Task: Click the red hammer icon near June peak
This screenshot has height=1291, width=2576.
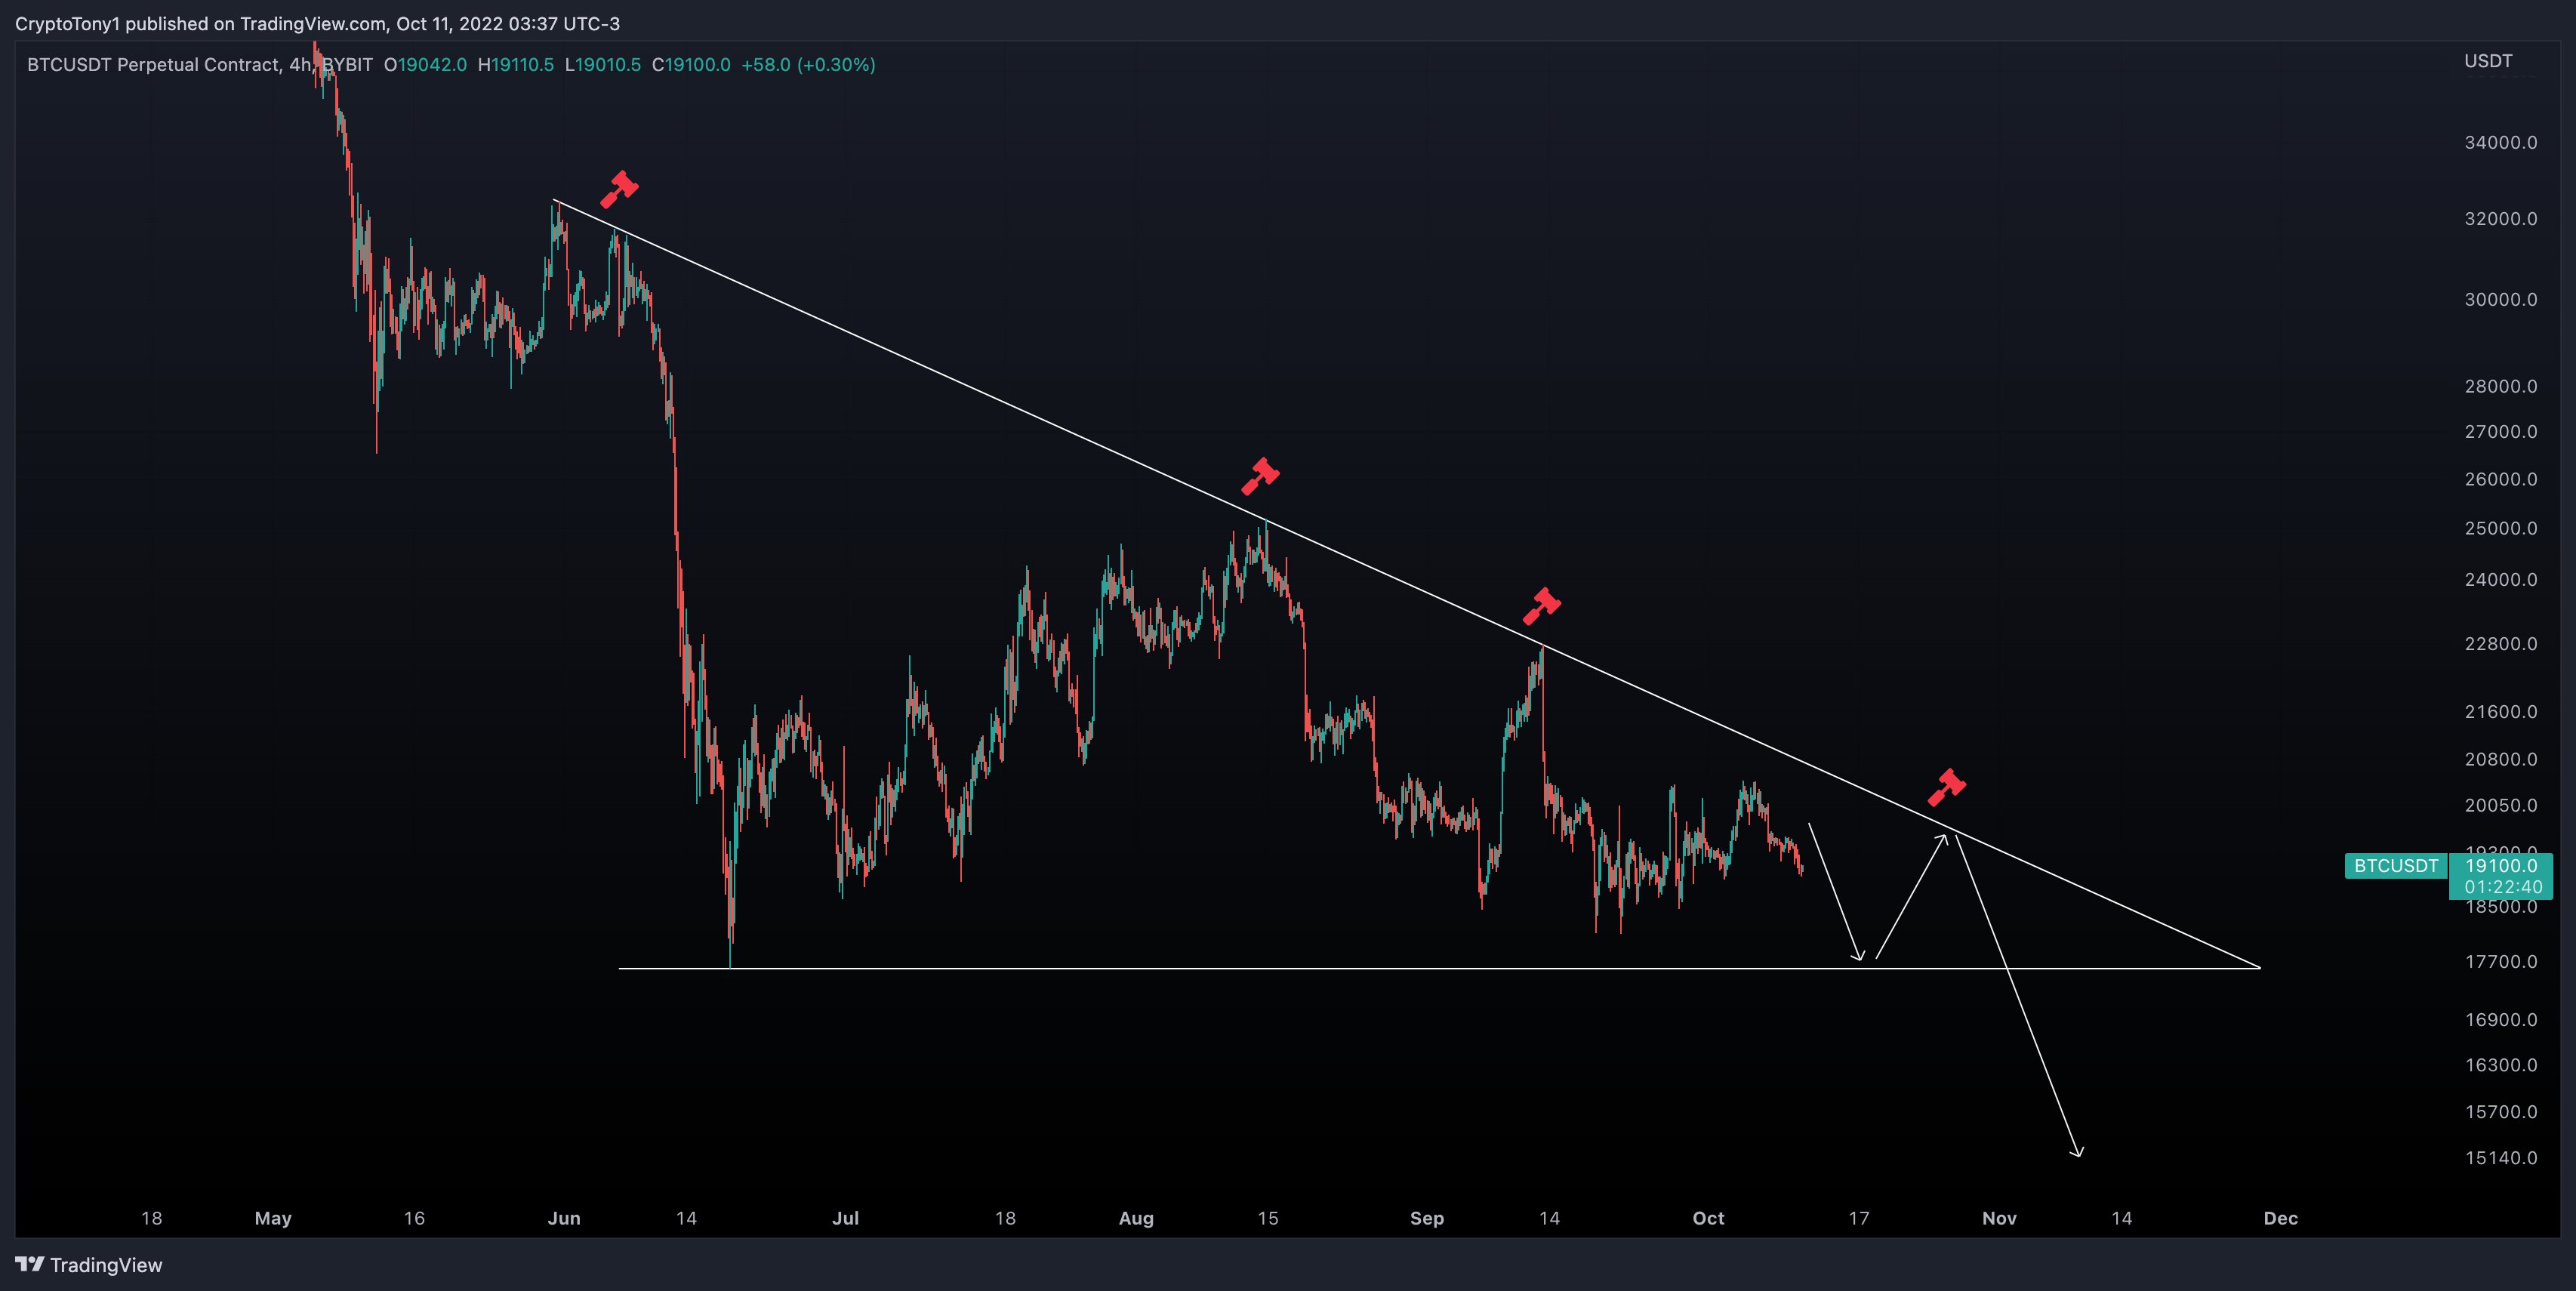Action: [619, 189]
